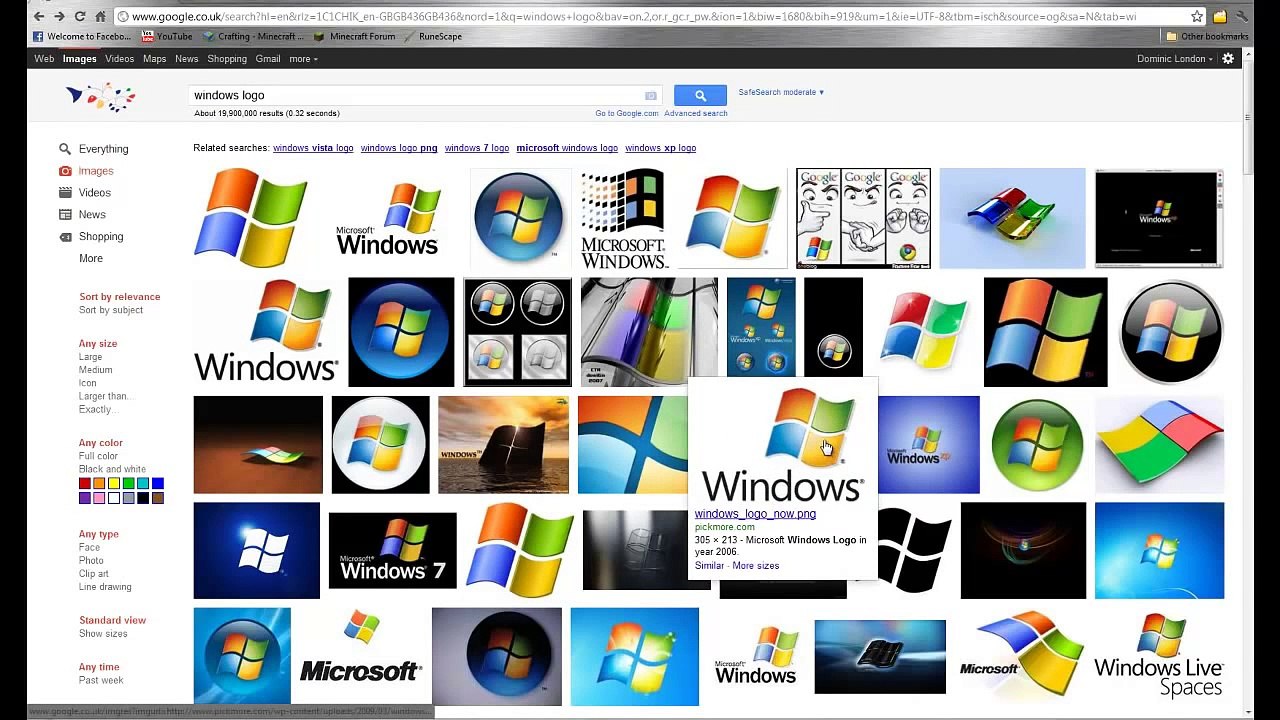
Task: Click related search 'windows vista logo'
Action: (x=313, y=148)
